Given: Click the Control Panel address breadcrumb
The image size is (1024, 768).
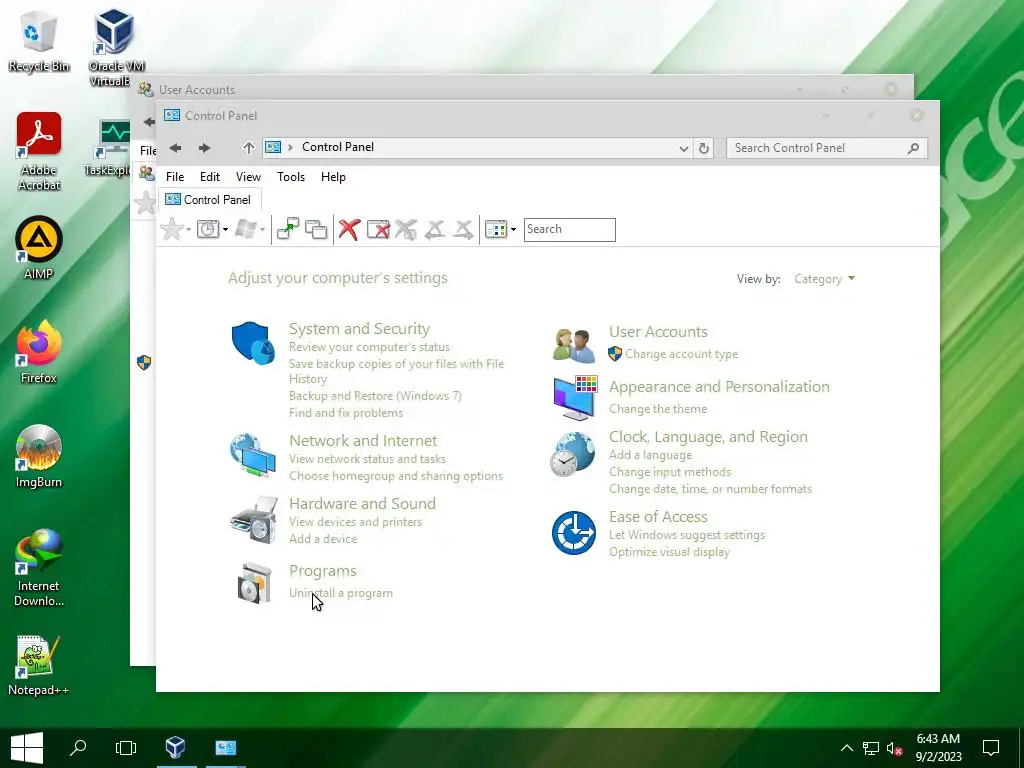Looking at the screenshot, I should click(338, 147).
